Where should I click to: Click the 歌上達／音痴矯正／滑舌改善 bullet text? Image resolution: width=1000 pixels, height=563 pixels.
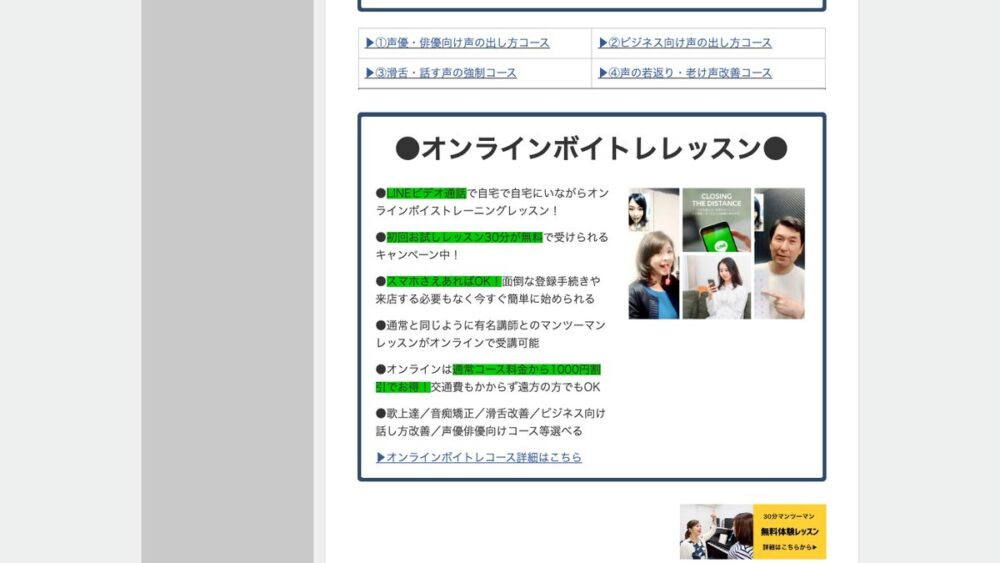pyautogui.click(x=490, y=422)
